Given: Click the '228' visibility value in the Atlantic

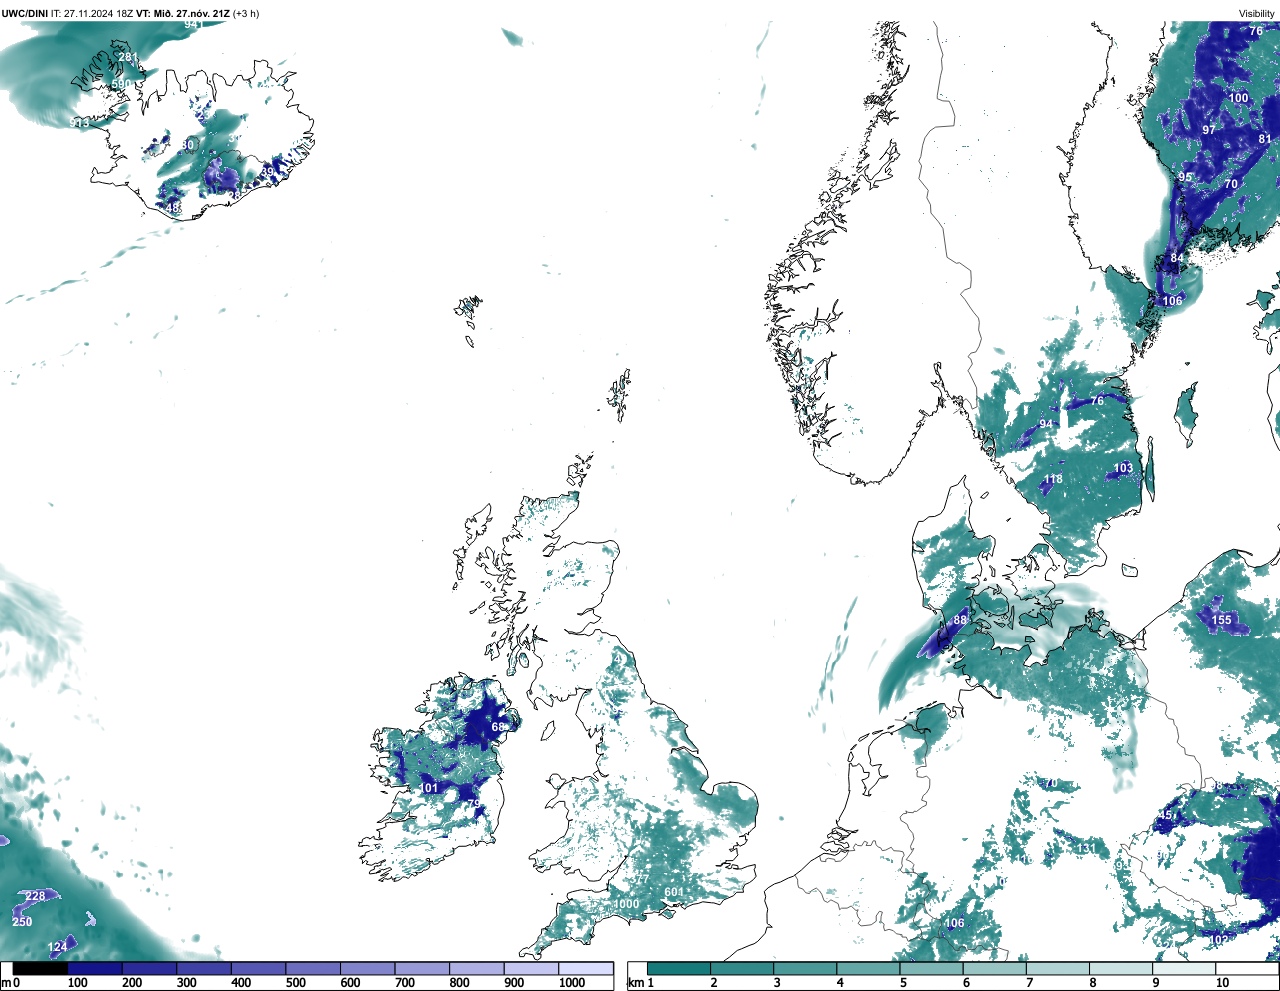Looking at the screenshot, I should (35, 896).
